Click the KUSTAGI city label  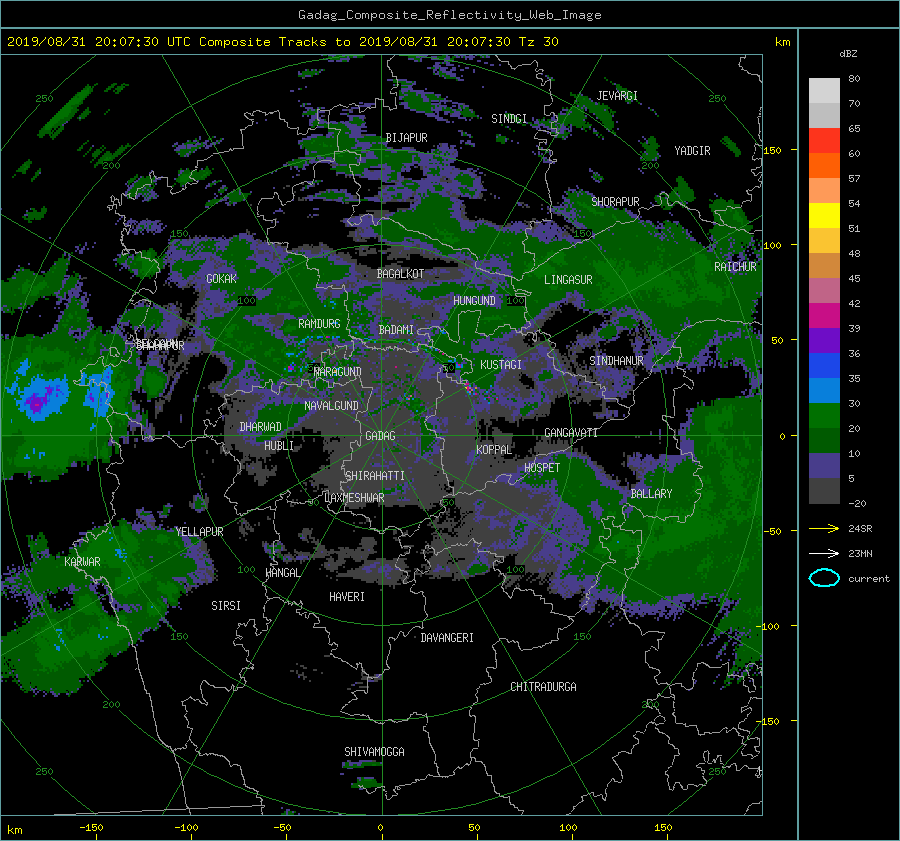[x=501, y=365]
